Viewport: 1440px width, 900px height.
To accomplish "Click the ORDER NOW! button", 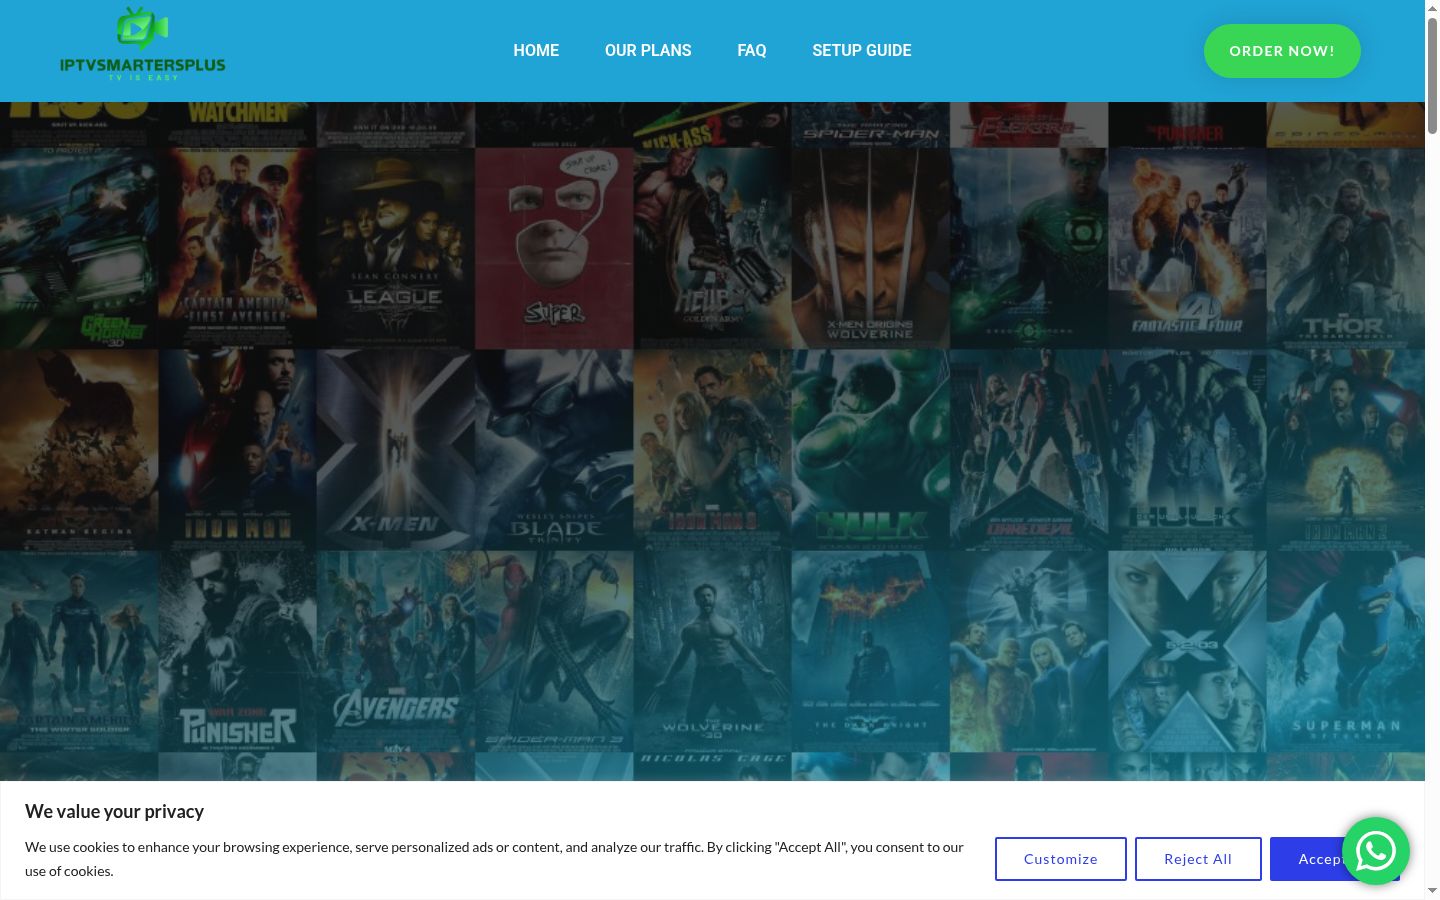I will click(x=1282, y=51).
